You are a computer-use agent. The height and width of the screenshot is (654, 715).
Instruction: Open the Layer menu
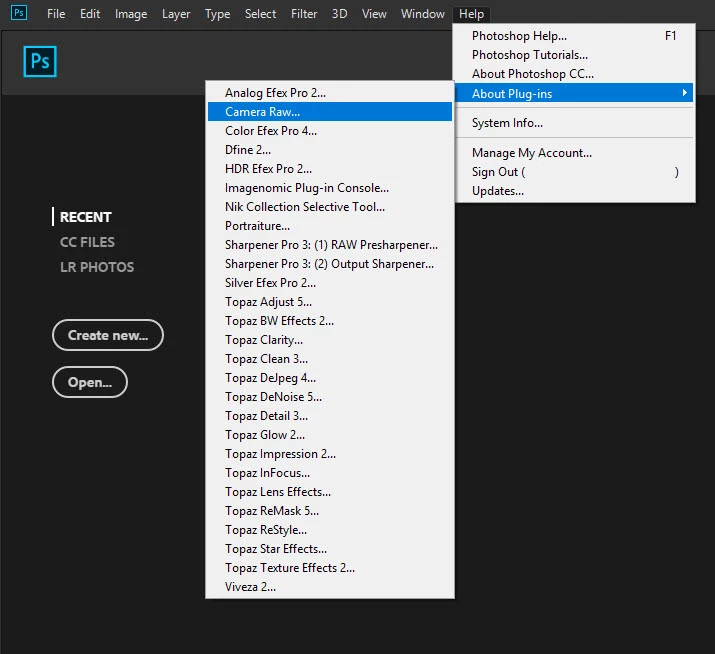click(176, 14)
